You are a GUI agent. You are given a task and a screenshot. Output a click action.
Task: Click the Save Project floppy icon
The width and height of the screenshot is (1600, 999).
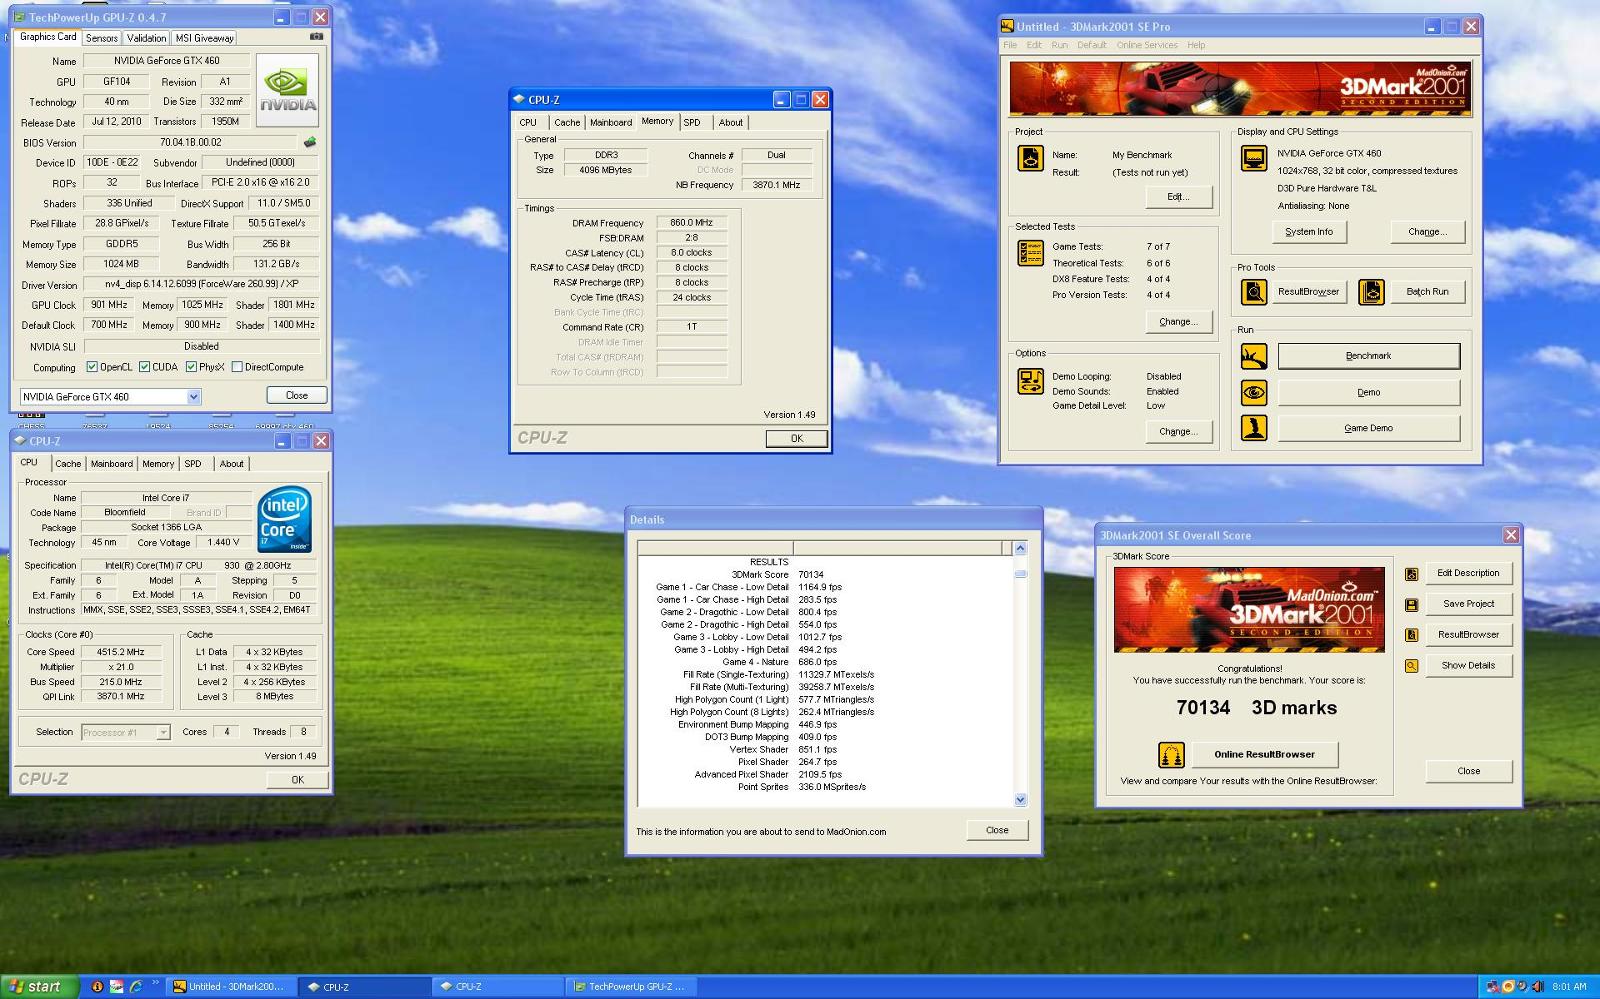1411,604
